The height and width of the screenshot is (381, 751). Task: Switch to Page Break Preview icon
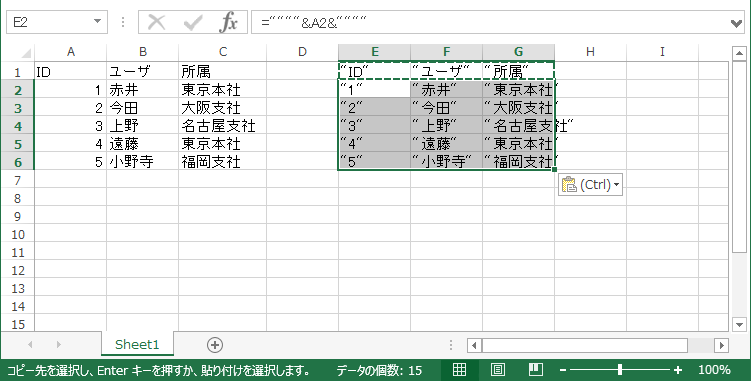point(535,369)
